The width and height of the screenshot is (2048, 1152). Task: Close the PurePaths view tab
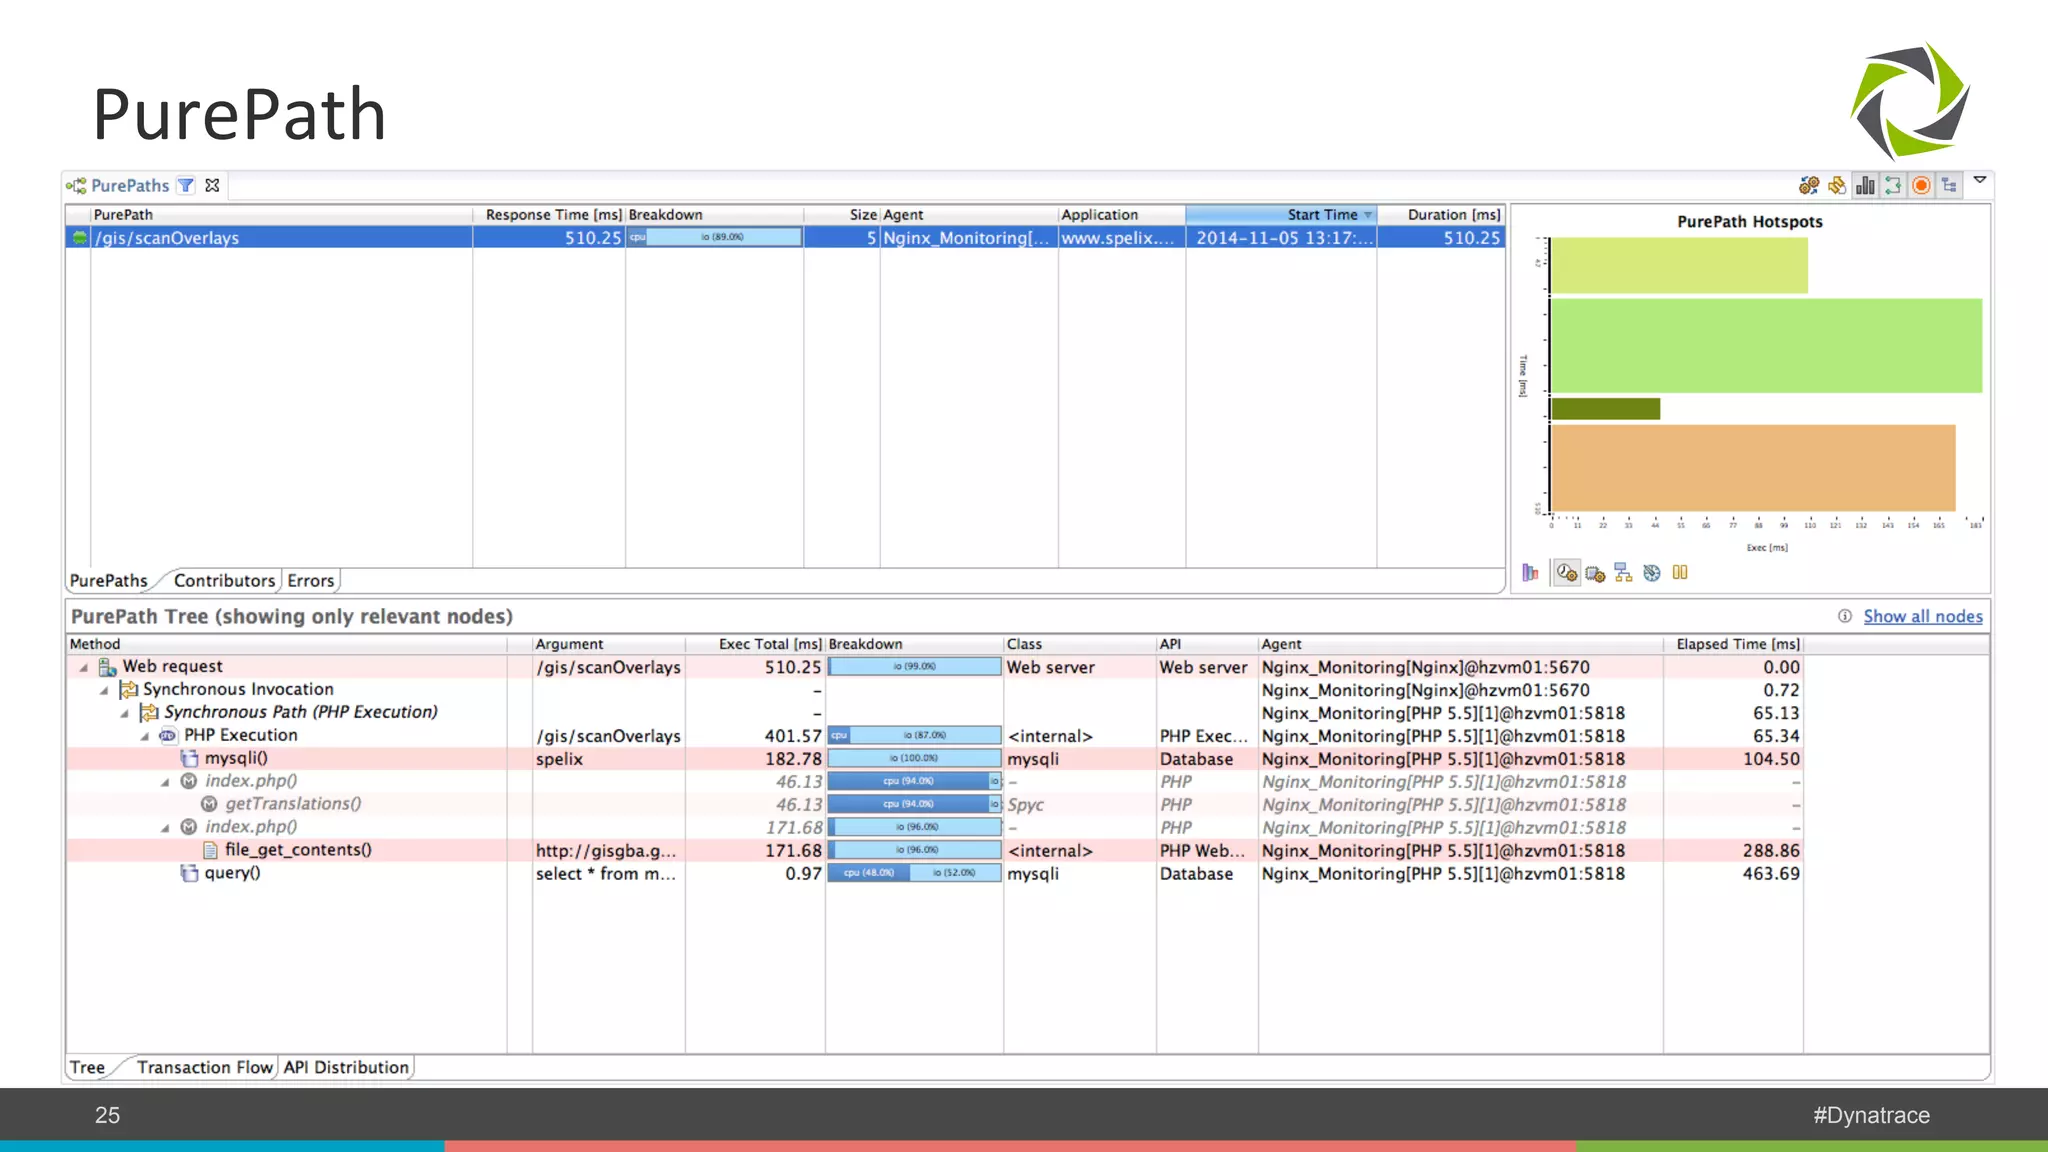pos(212,185)
